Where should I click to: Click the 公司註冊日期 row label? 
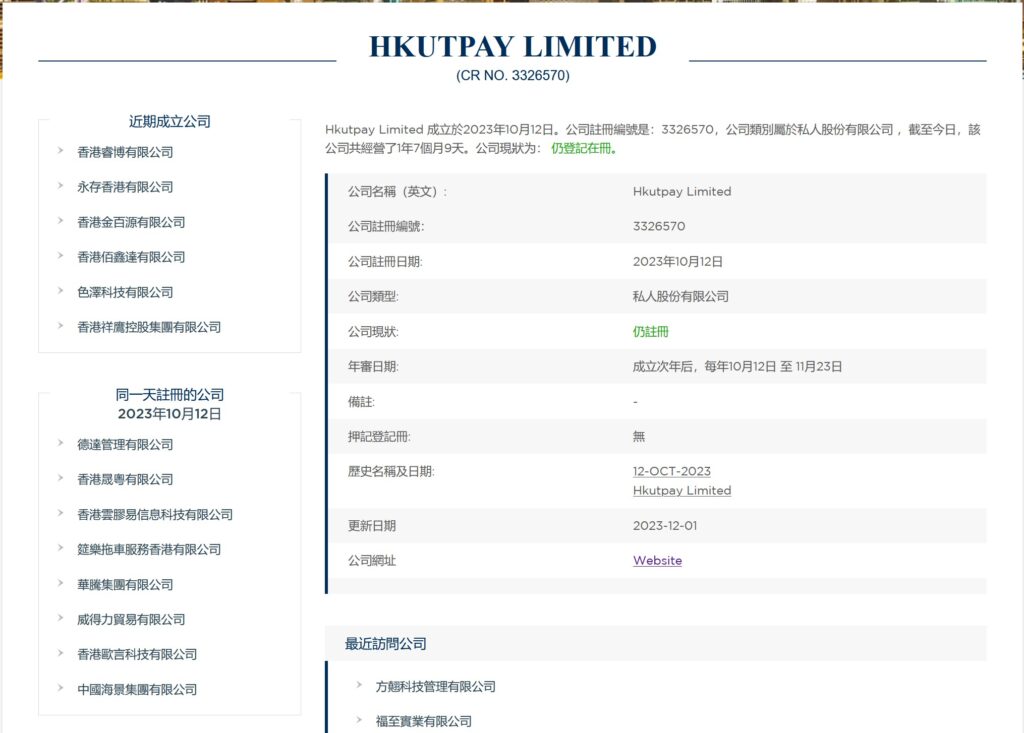tap(385, 261)
